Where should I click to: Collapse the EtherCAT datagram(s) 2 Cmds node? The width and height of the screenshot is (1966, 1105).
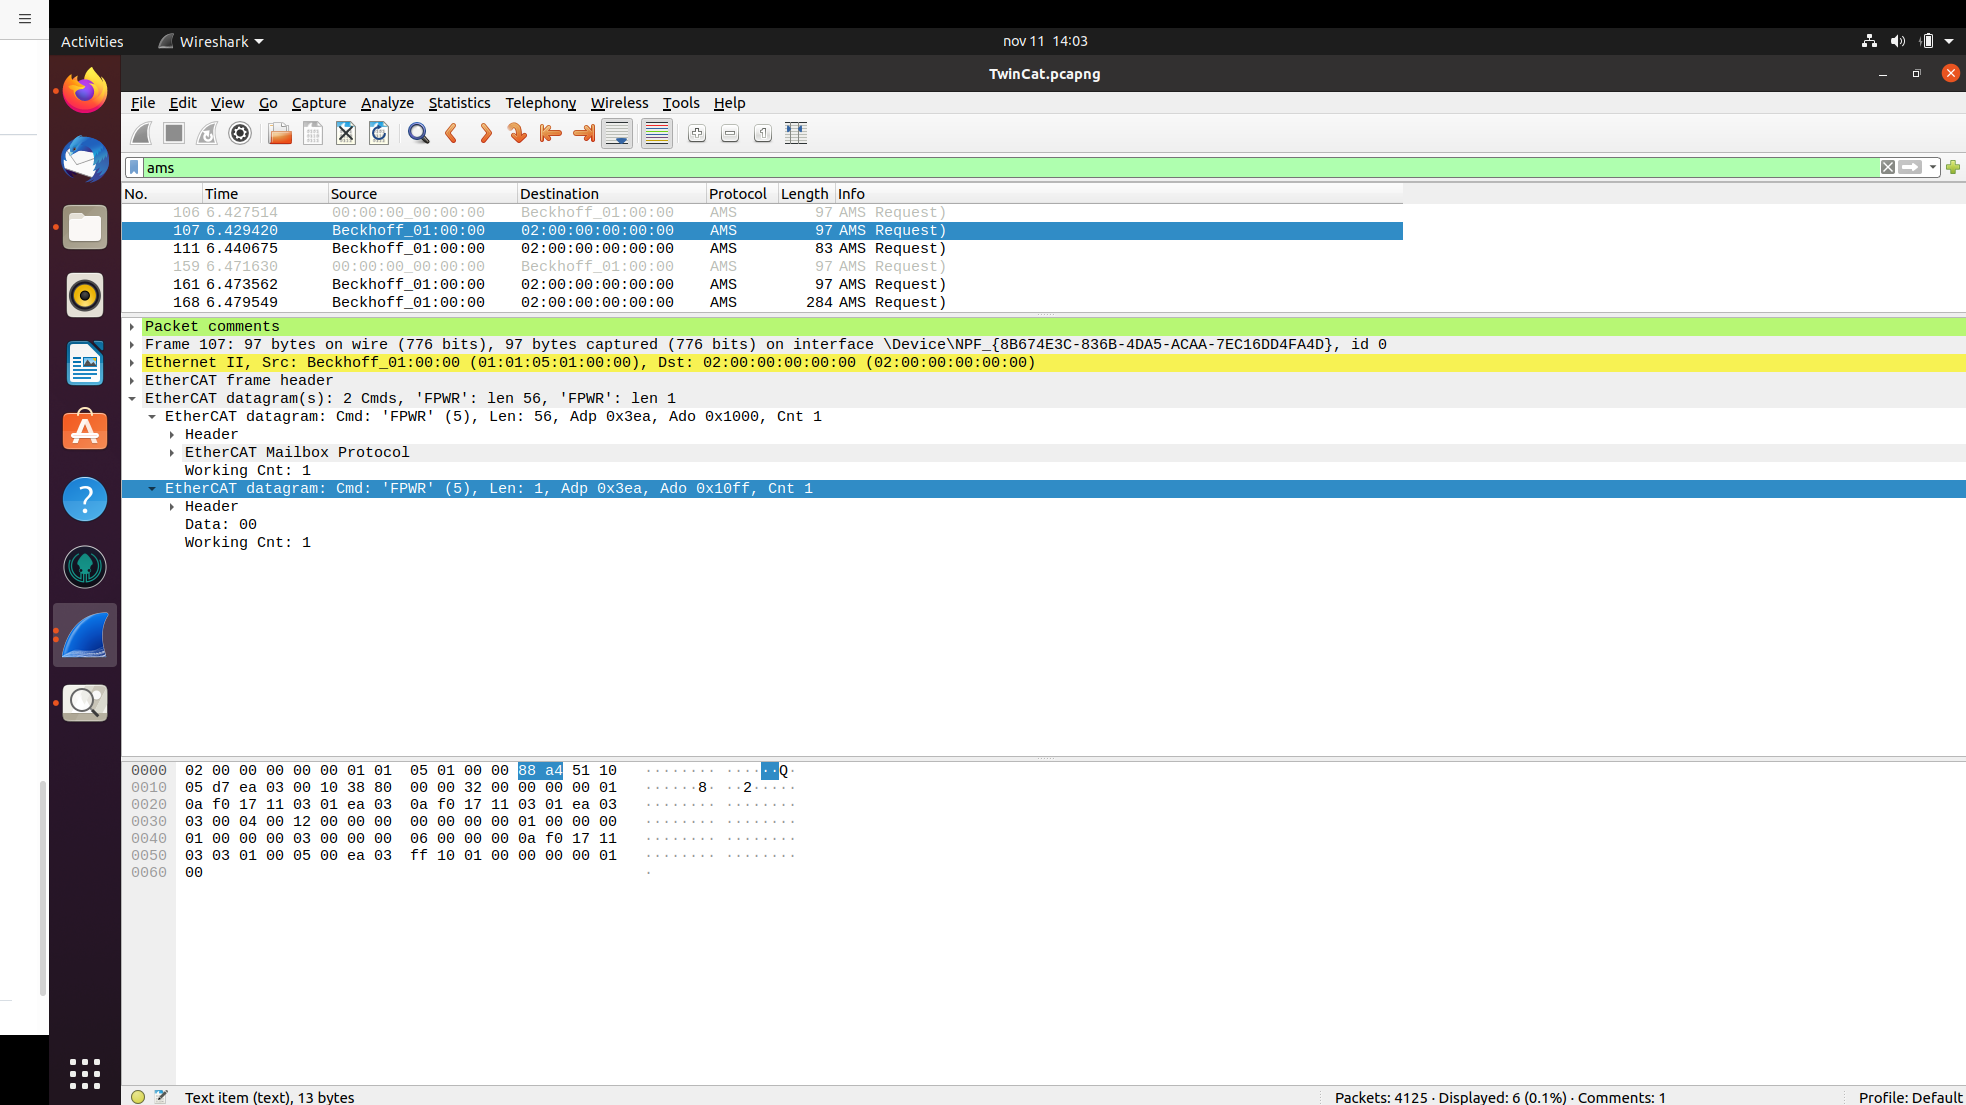132,398
